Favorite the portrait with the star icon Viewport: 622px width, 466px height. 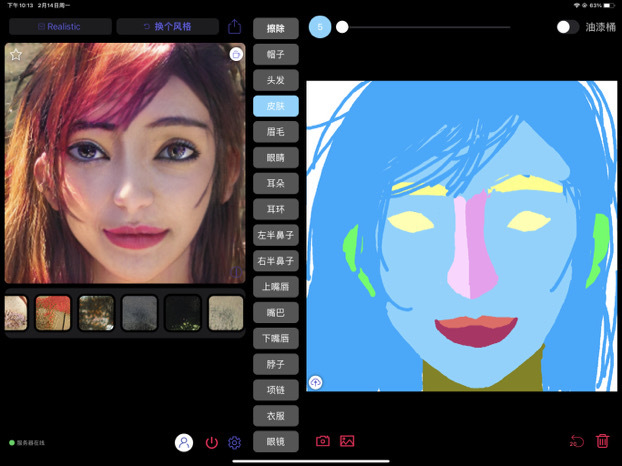16,54
